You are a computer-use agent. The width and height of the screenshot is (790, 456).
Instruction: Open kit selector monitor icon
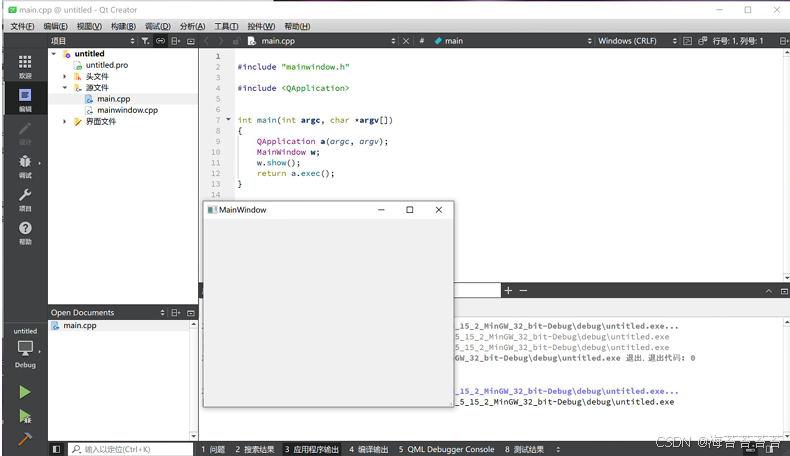[x=25, y=348]
